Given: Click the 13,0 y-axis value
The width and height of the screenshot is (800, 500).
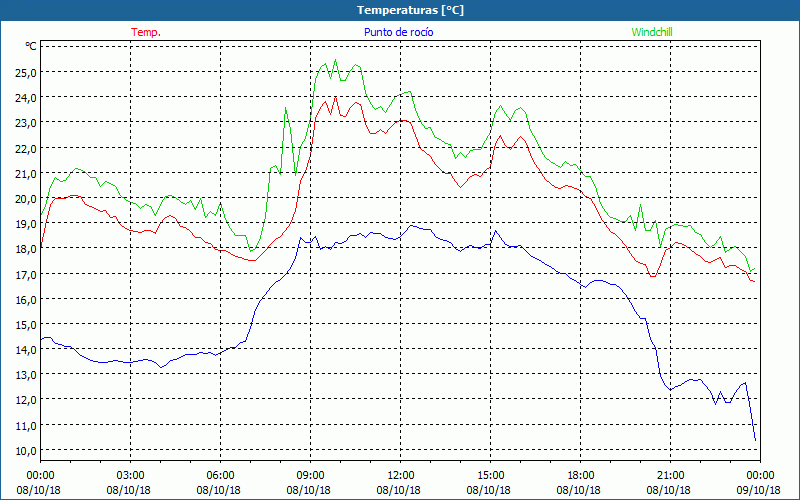Looking at the screenshot, I should coord(26,375).
